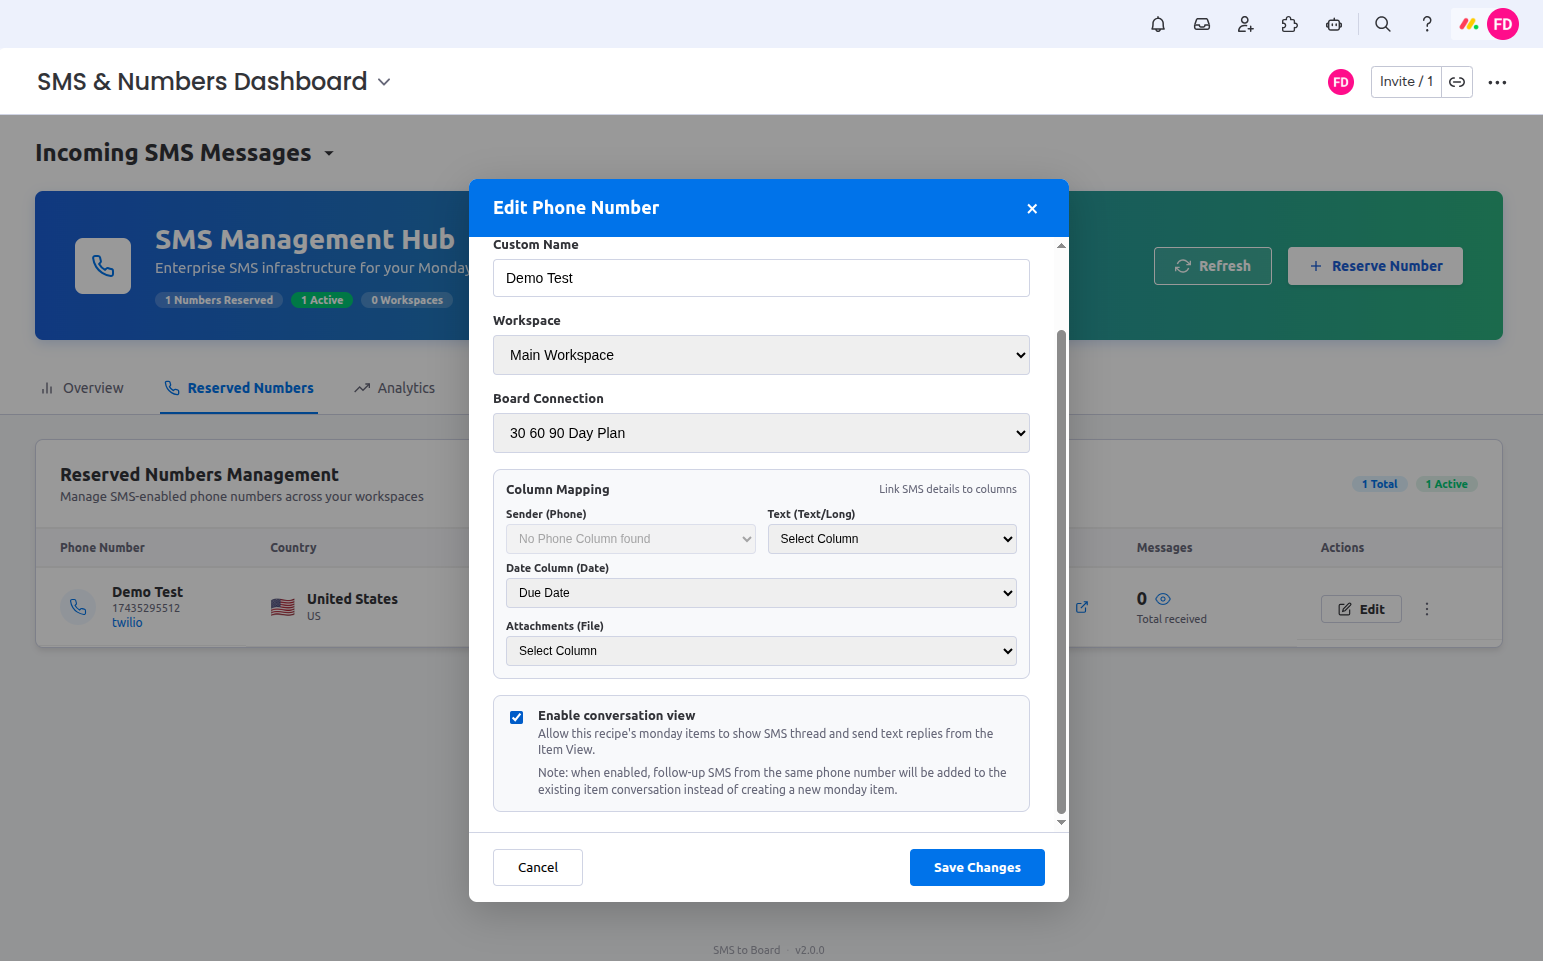Click 'SMS to Board' footer text

coord(746,950)
